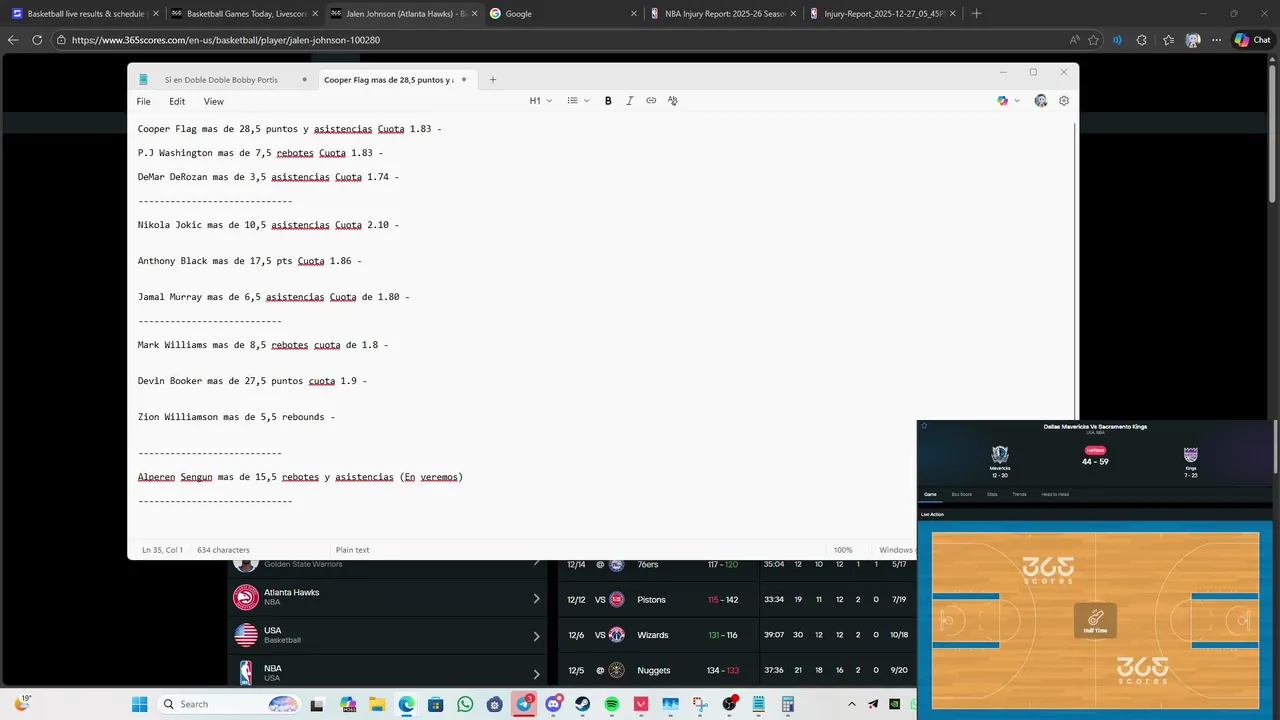The image size is (1280, 720).
Task: Open Spotify from the taskbar
Action: 611,704
